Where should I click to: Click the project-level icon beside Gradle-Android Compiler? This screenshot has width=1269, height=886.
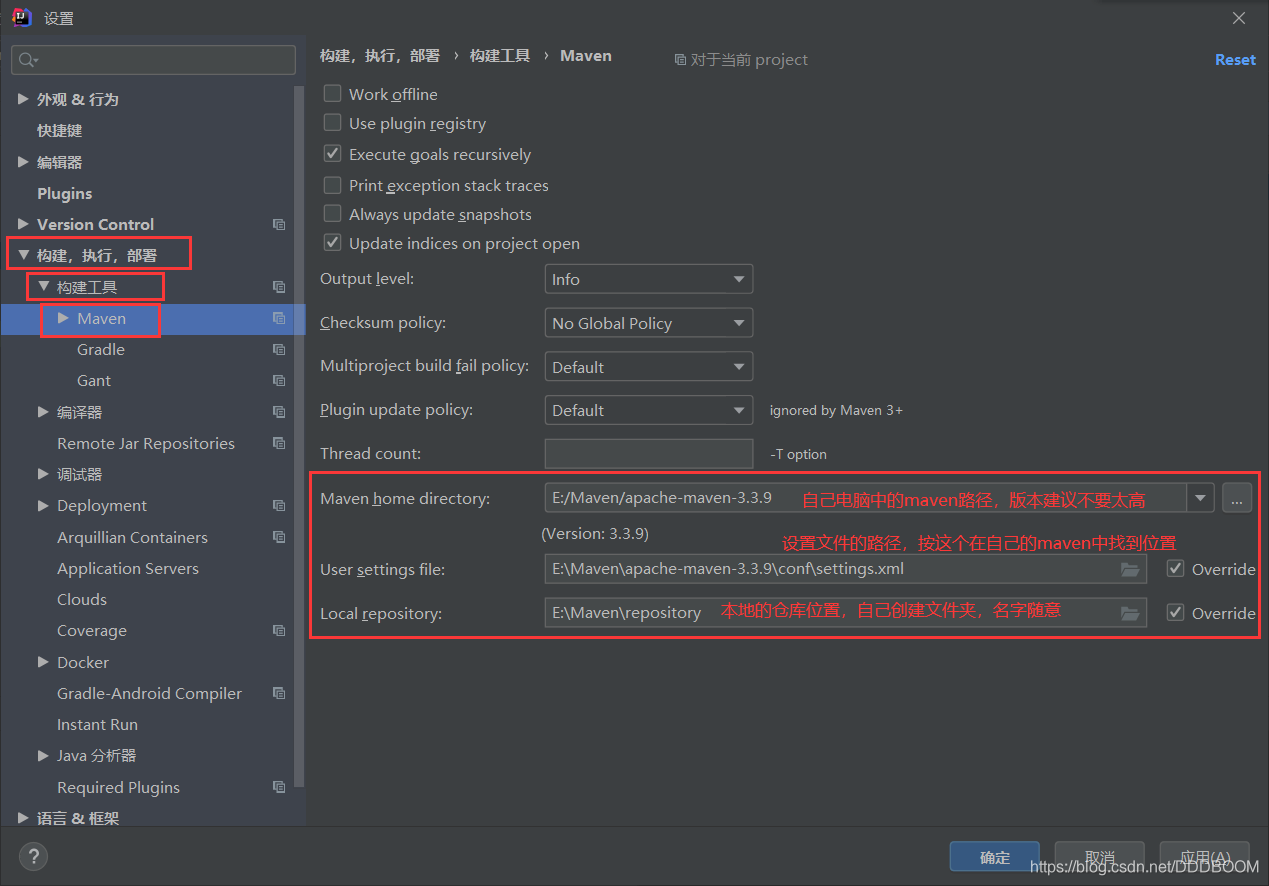[x=279, y=694]
